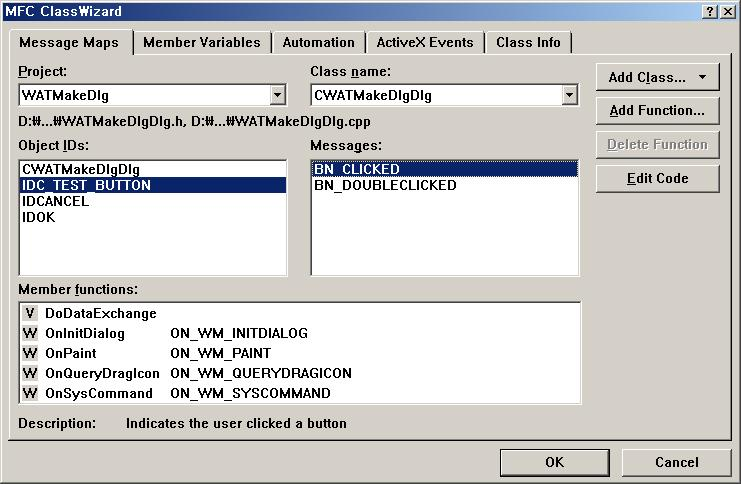Go to the Automation tab
741x484 pixels.
click(319, 43)
